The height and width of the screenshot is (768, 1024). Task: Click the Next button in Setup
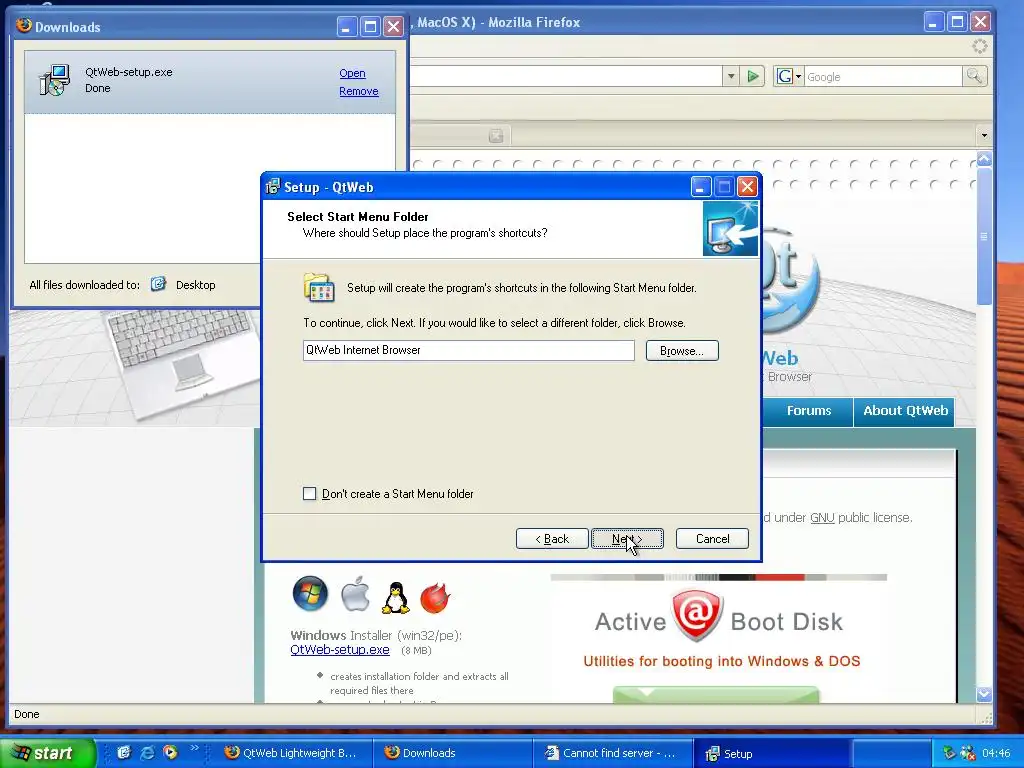pos(627,539)
